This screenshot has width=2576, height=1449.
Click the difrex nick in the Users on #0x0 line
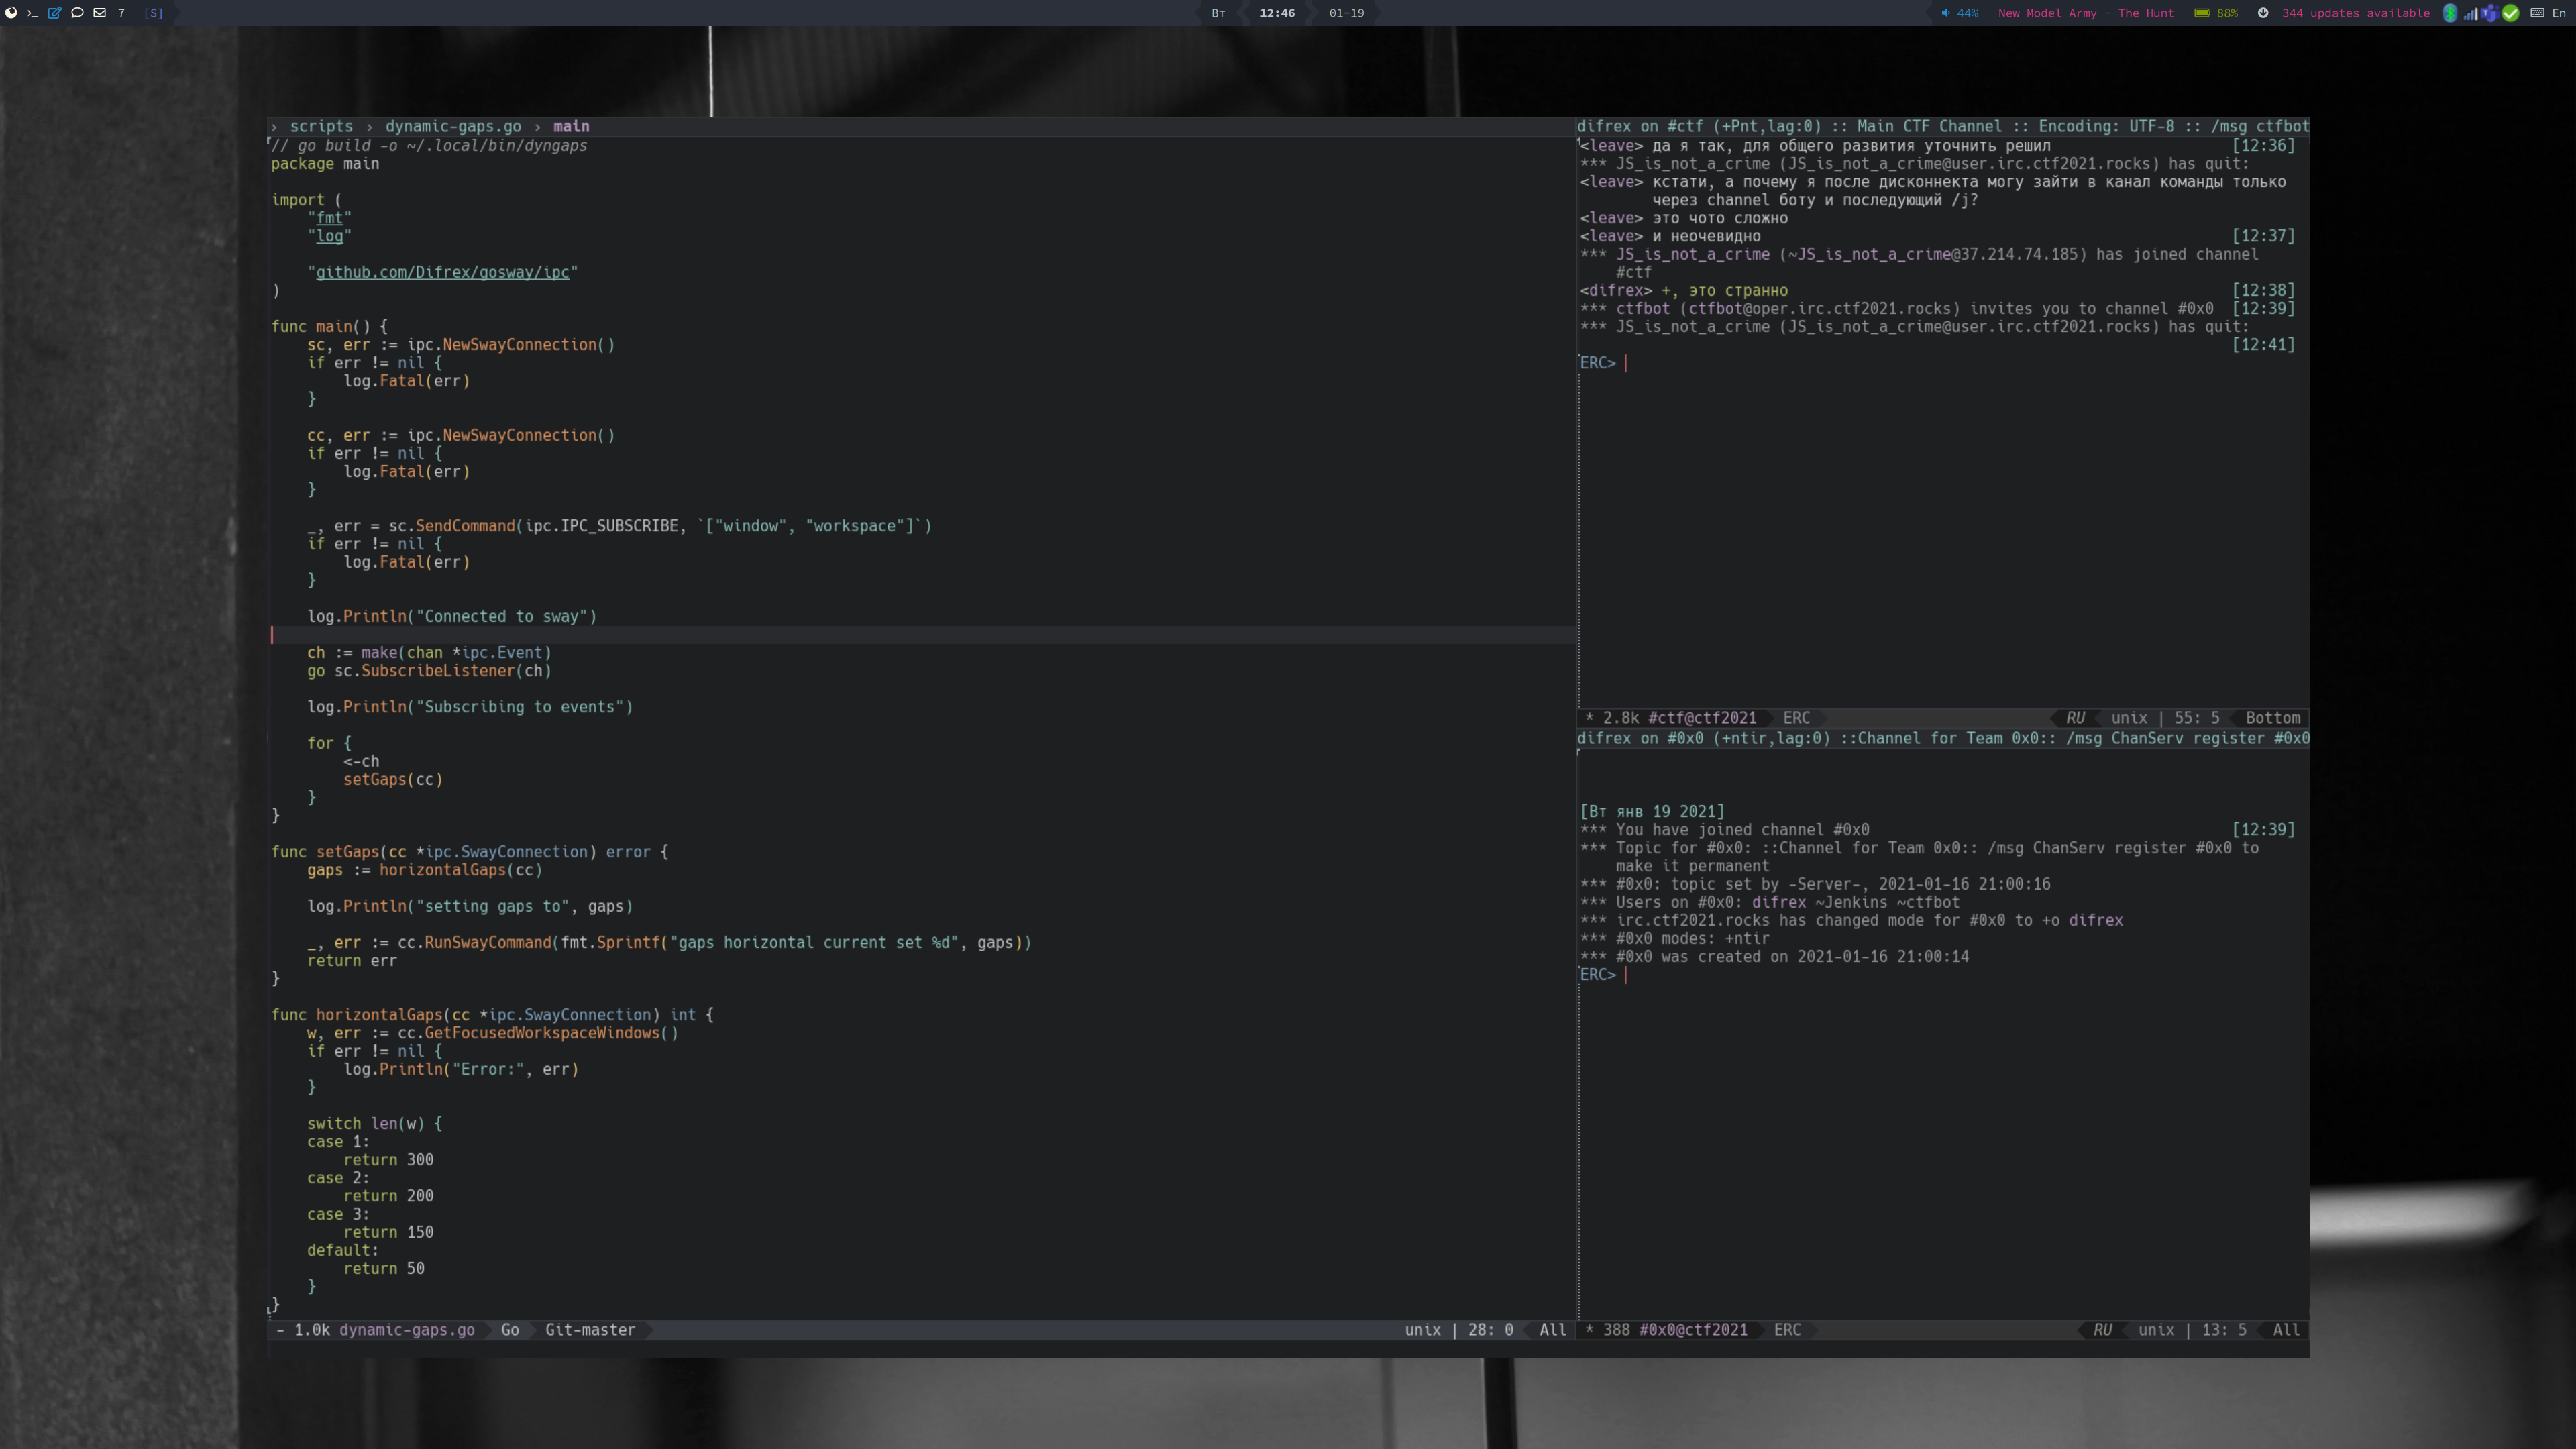pos(1778,902)
